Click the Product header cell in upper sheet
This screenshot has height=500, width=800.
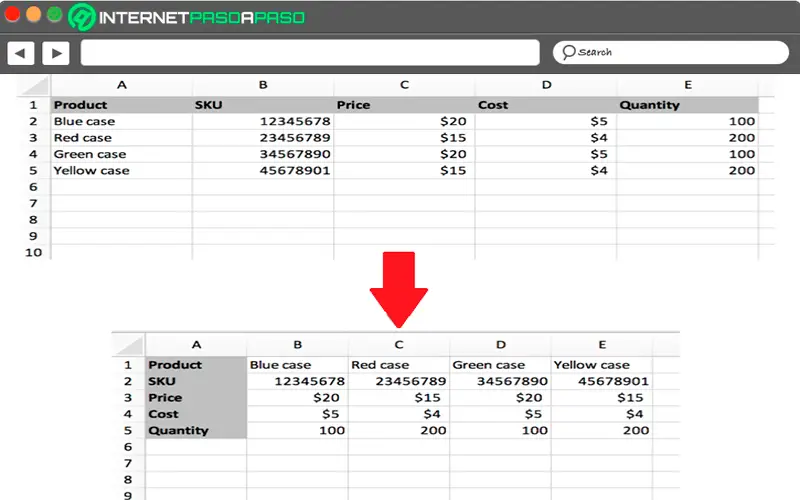tap(121, 105)
